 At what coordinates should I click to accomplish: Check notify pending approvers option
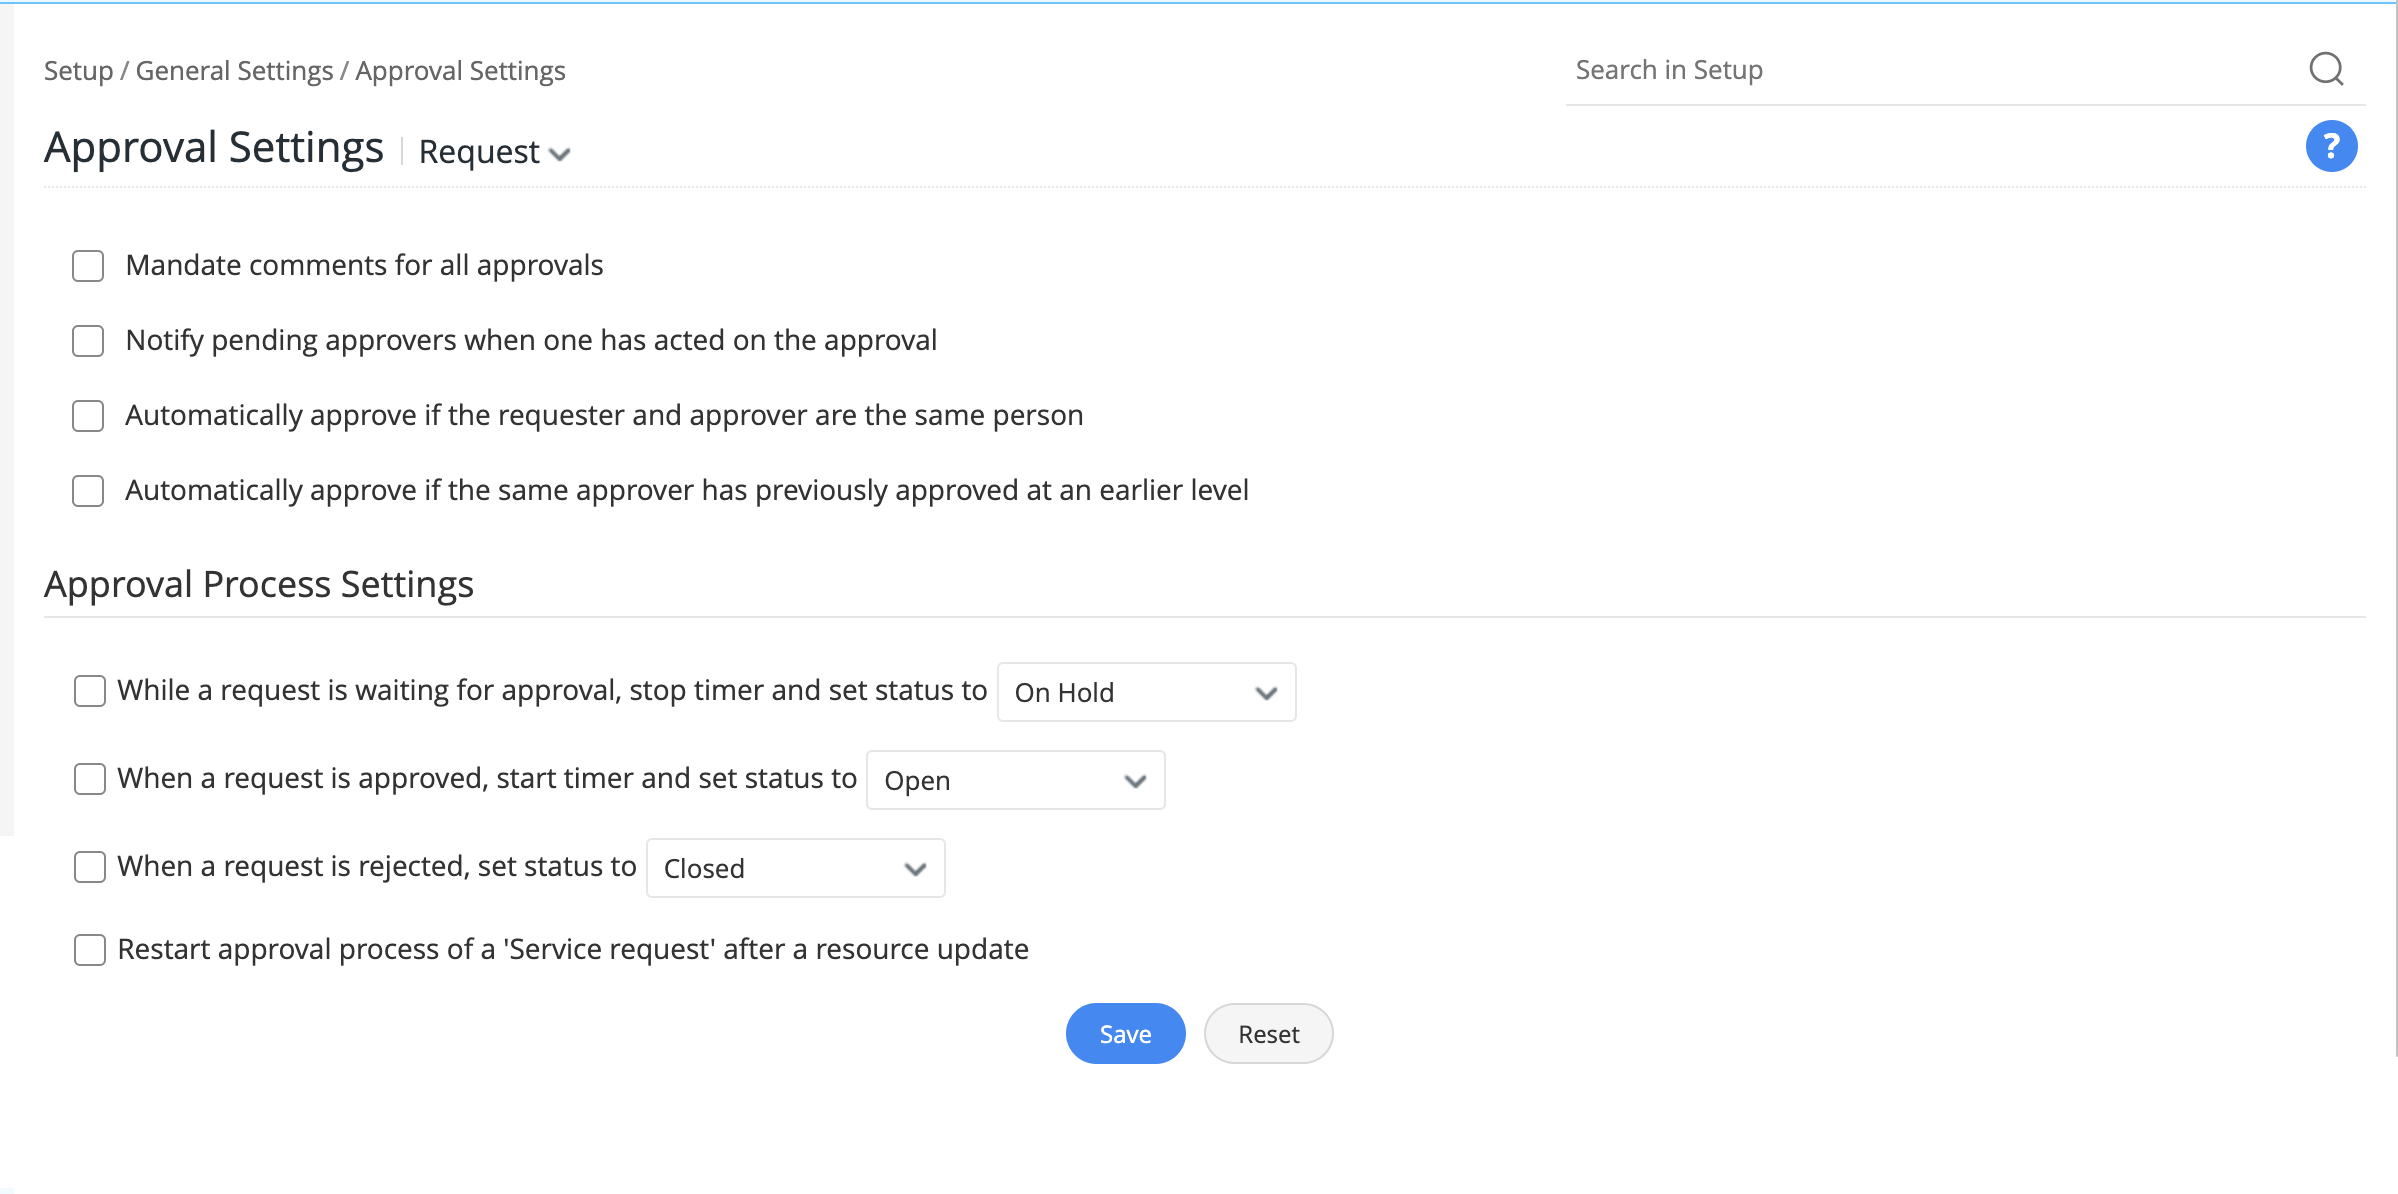(88, 340)
